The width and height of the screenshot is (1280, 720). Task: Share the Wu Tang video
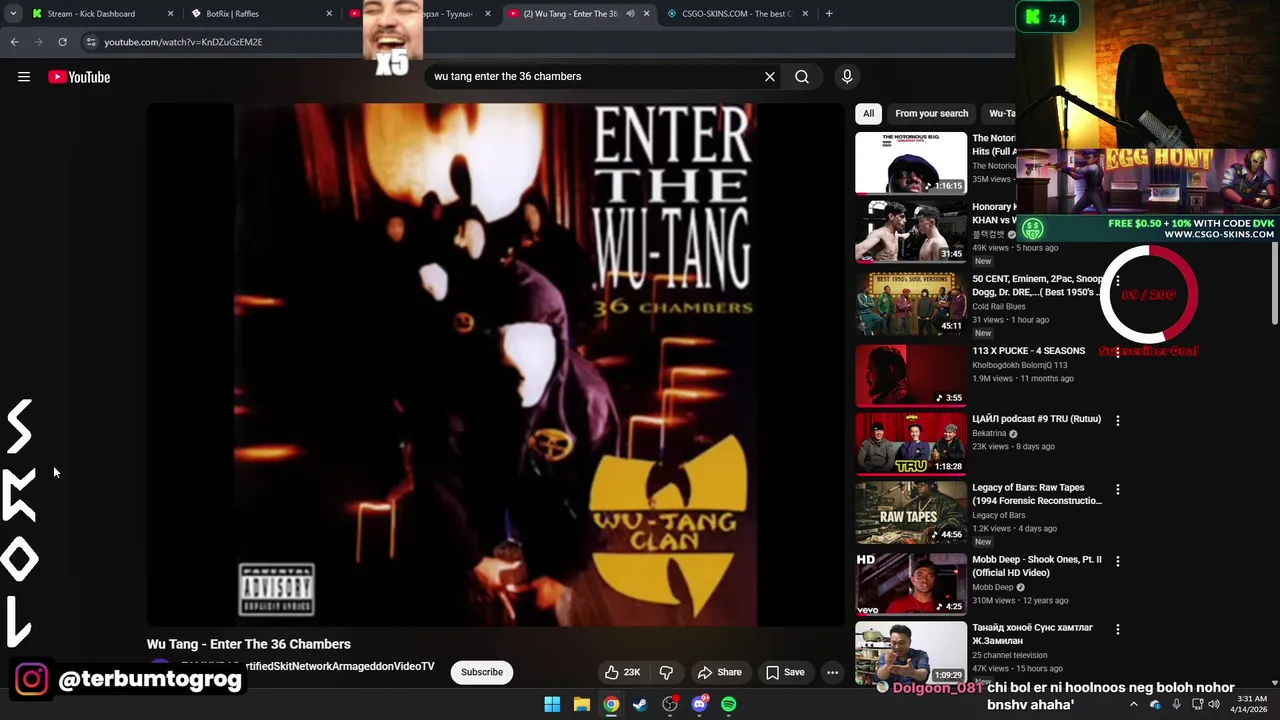point(720,672)
